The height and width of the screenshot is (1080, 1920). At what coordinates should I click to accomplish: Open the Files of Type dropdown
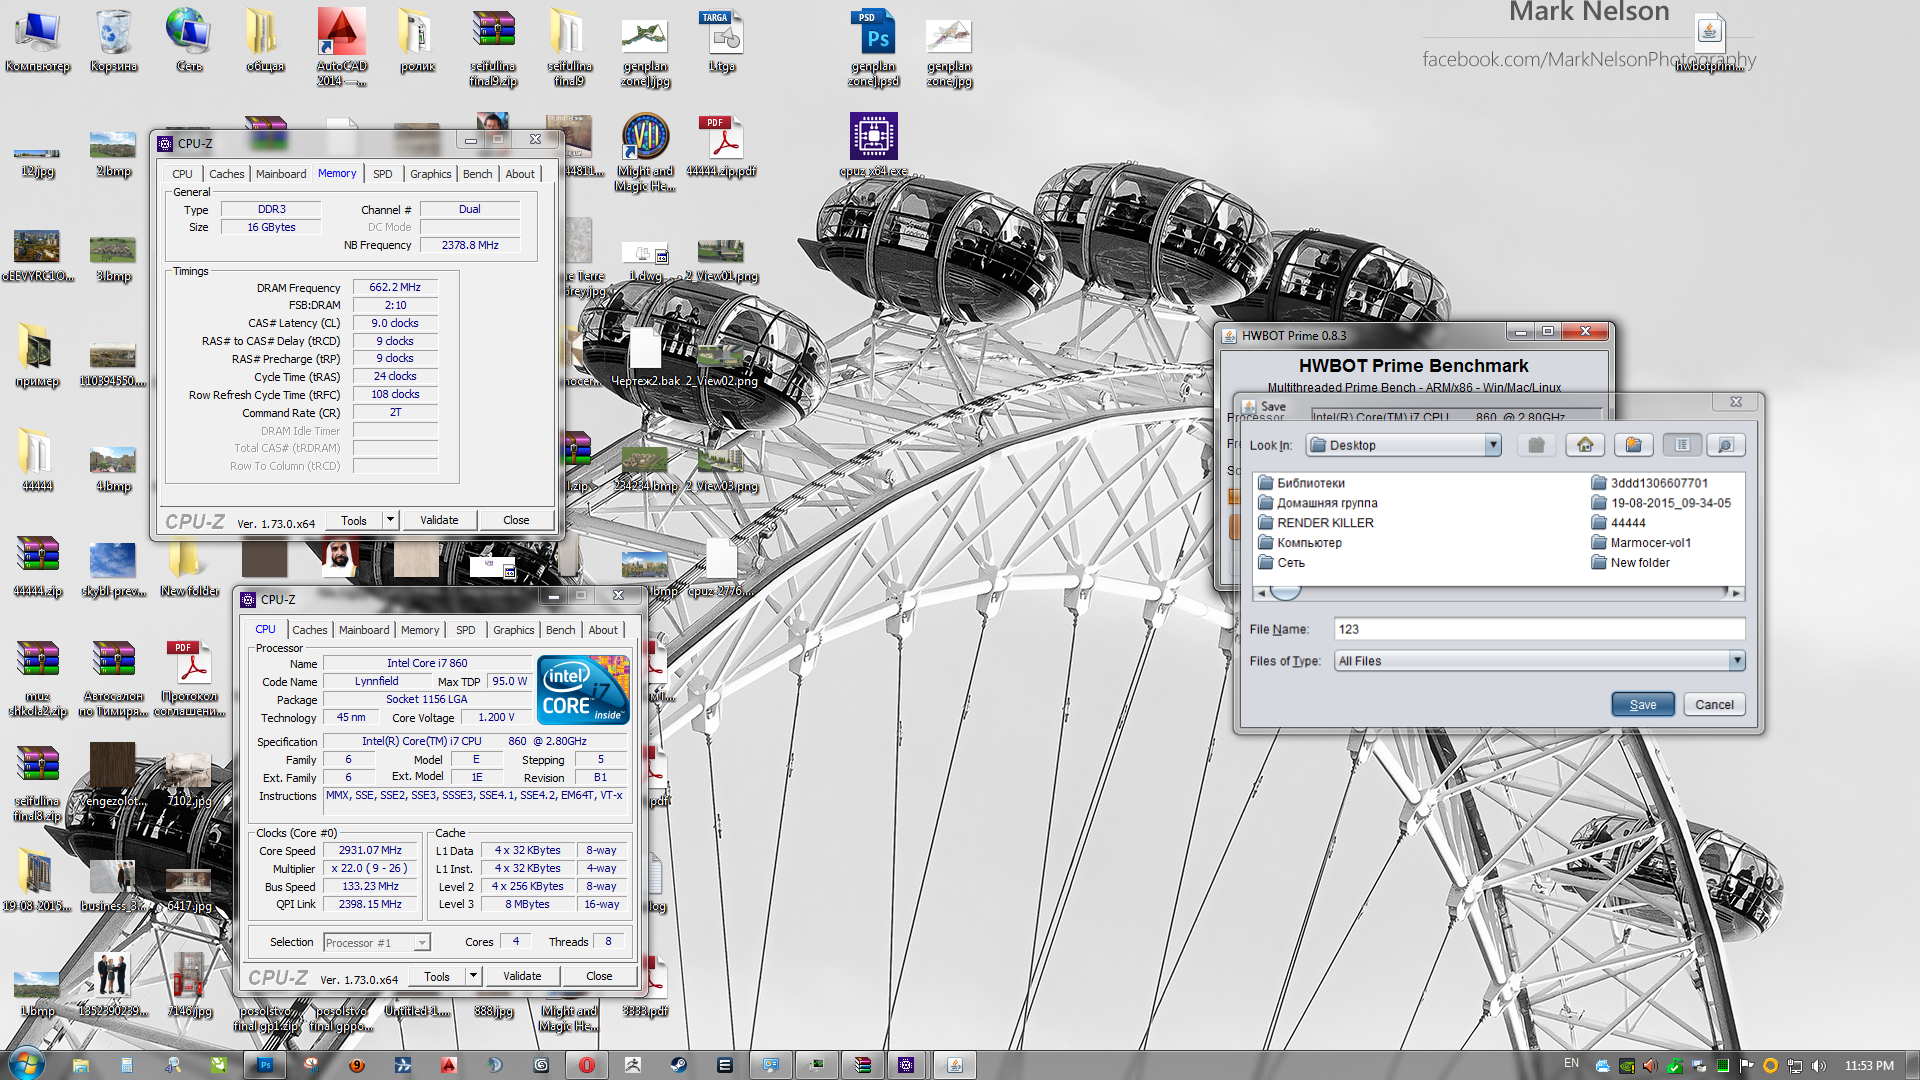(x=1540, y=661)
